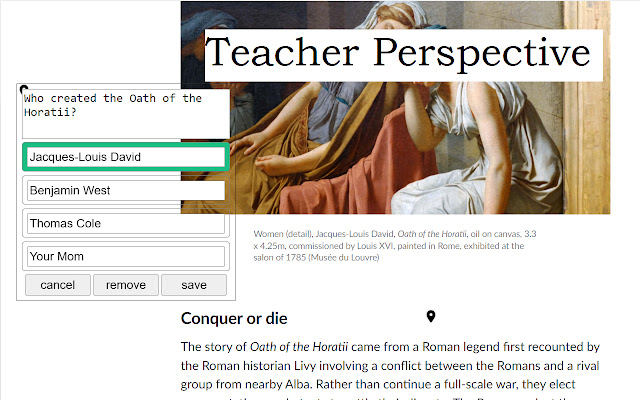Select the Benjamin West answer field
Screen dimensions: 640x400
click(x=125, y=190)
